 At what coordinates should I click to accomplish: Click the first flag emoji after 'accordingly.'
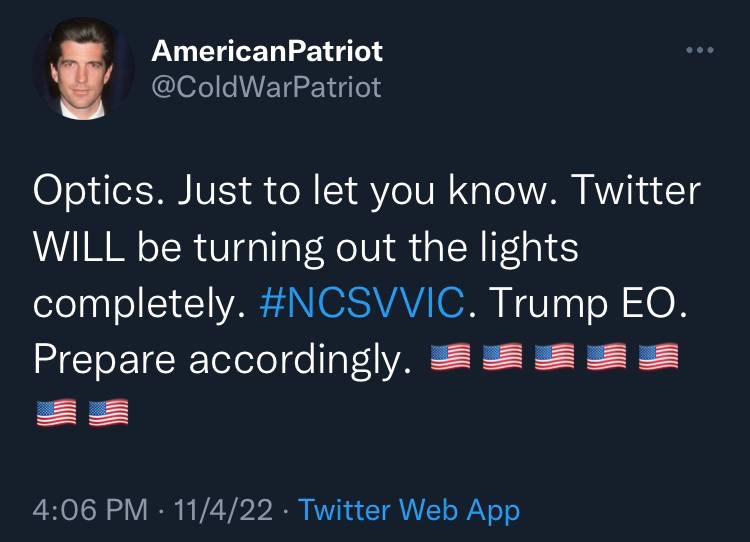point(450,357)
